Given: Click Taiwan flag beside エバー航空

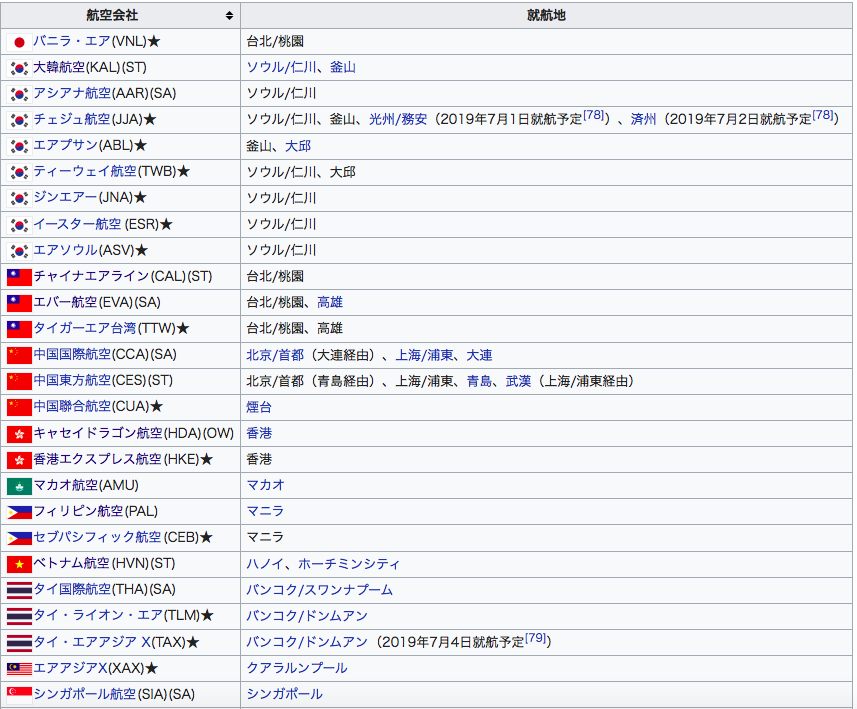Looking at the screenshot, I should (19, 303).
